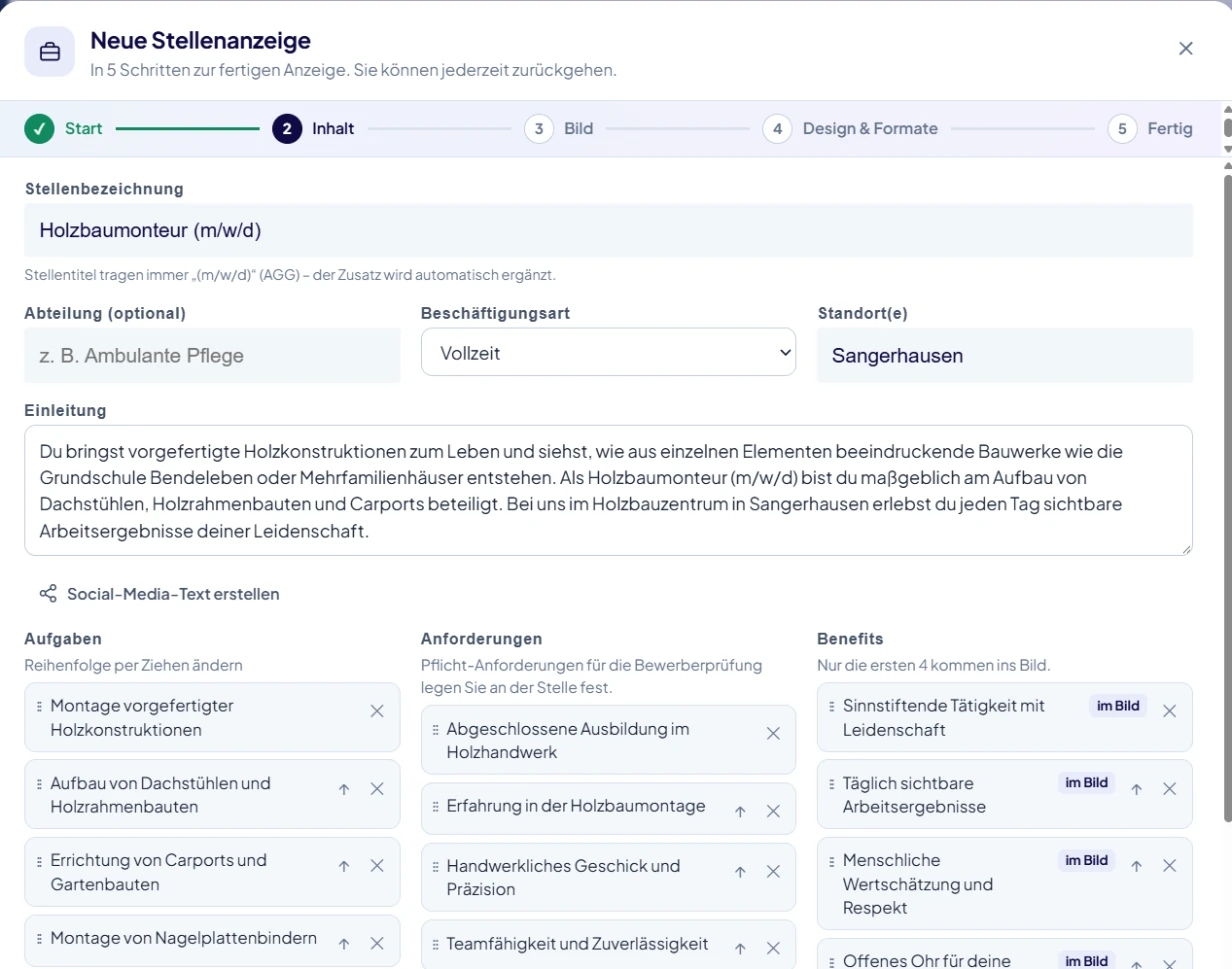Jump to the Bild step
1232x969 pixels.
tap(559, 128)
